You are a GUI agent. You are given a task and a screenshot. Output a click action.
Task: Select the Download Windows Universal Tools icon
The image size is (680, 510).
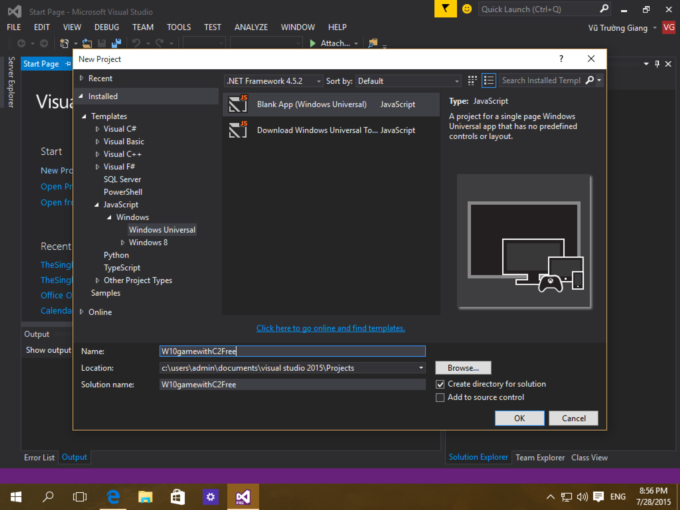238,130
